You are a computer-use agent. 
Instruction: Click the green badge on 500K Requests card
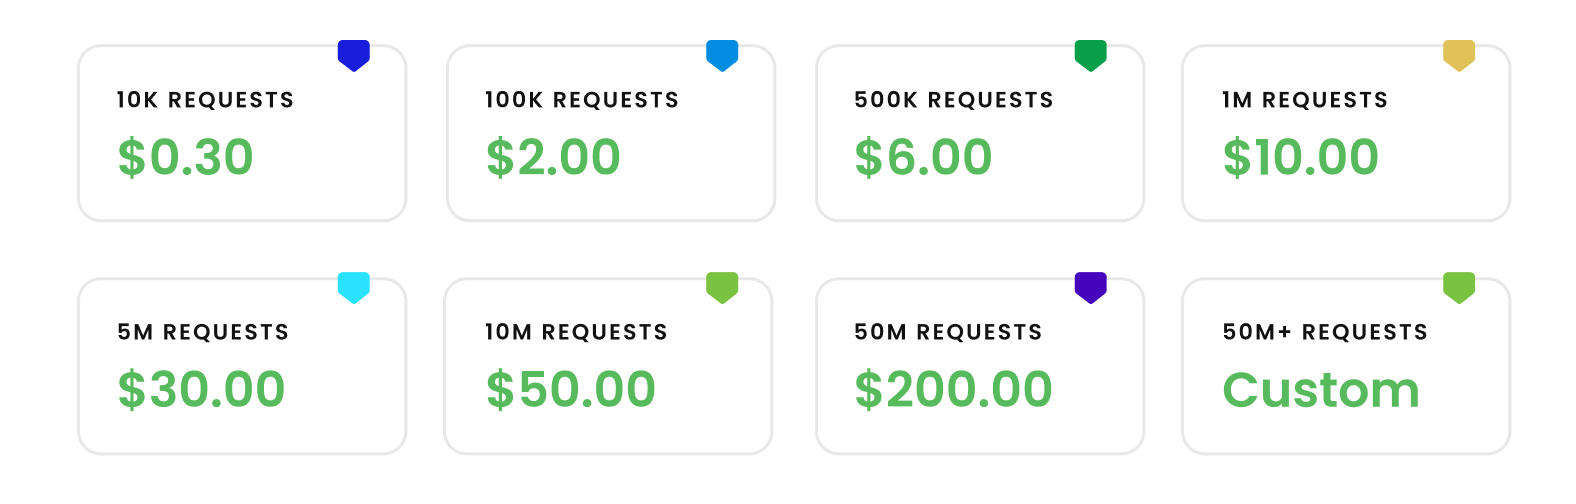click(1090, 55)
